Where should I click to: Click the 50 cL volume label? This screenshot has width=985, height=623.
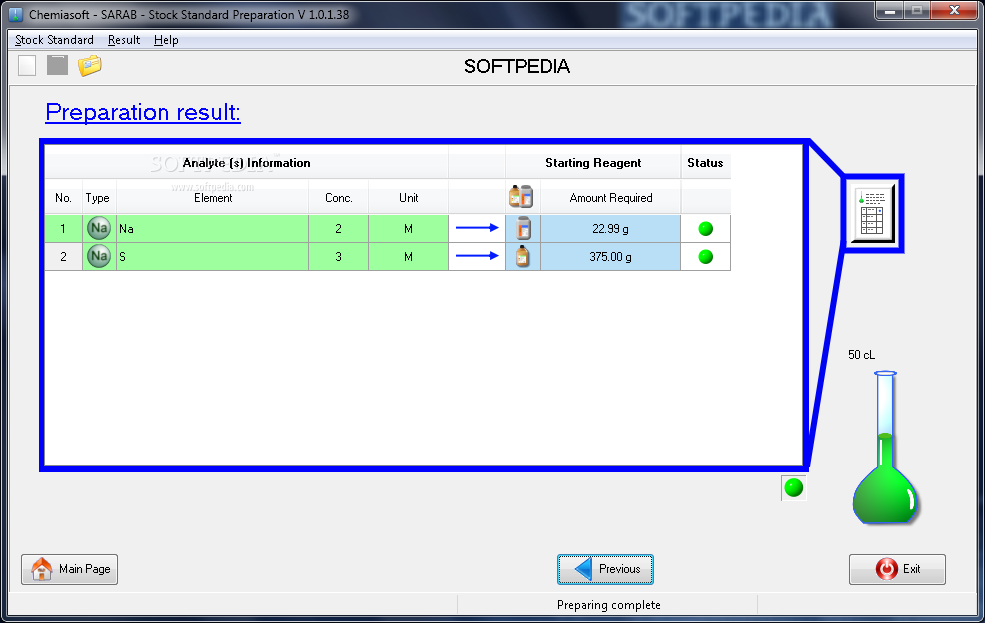(861, 355)
